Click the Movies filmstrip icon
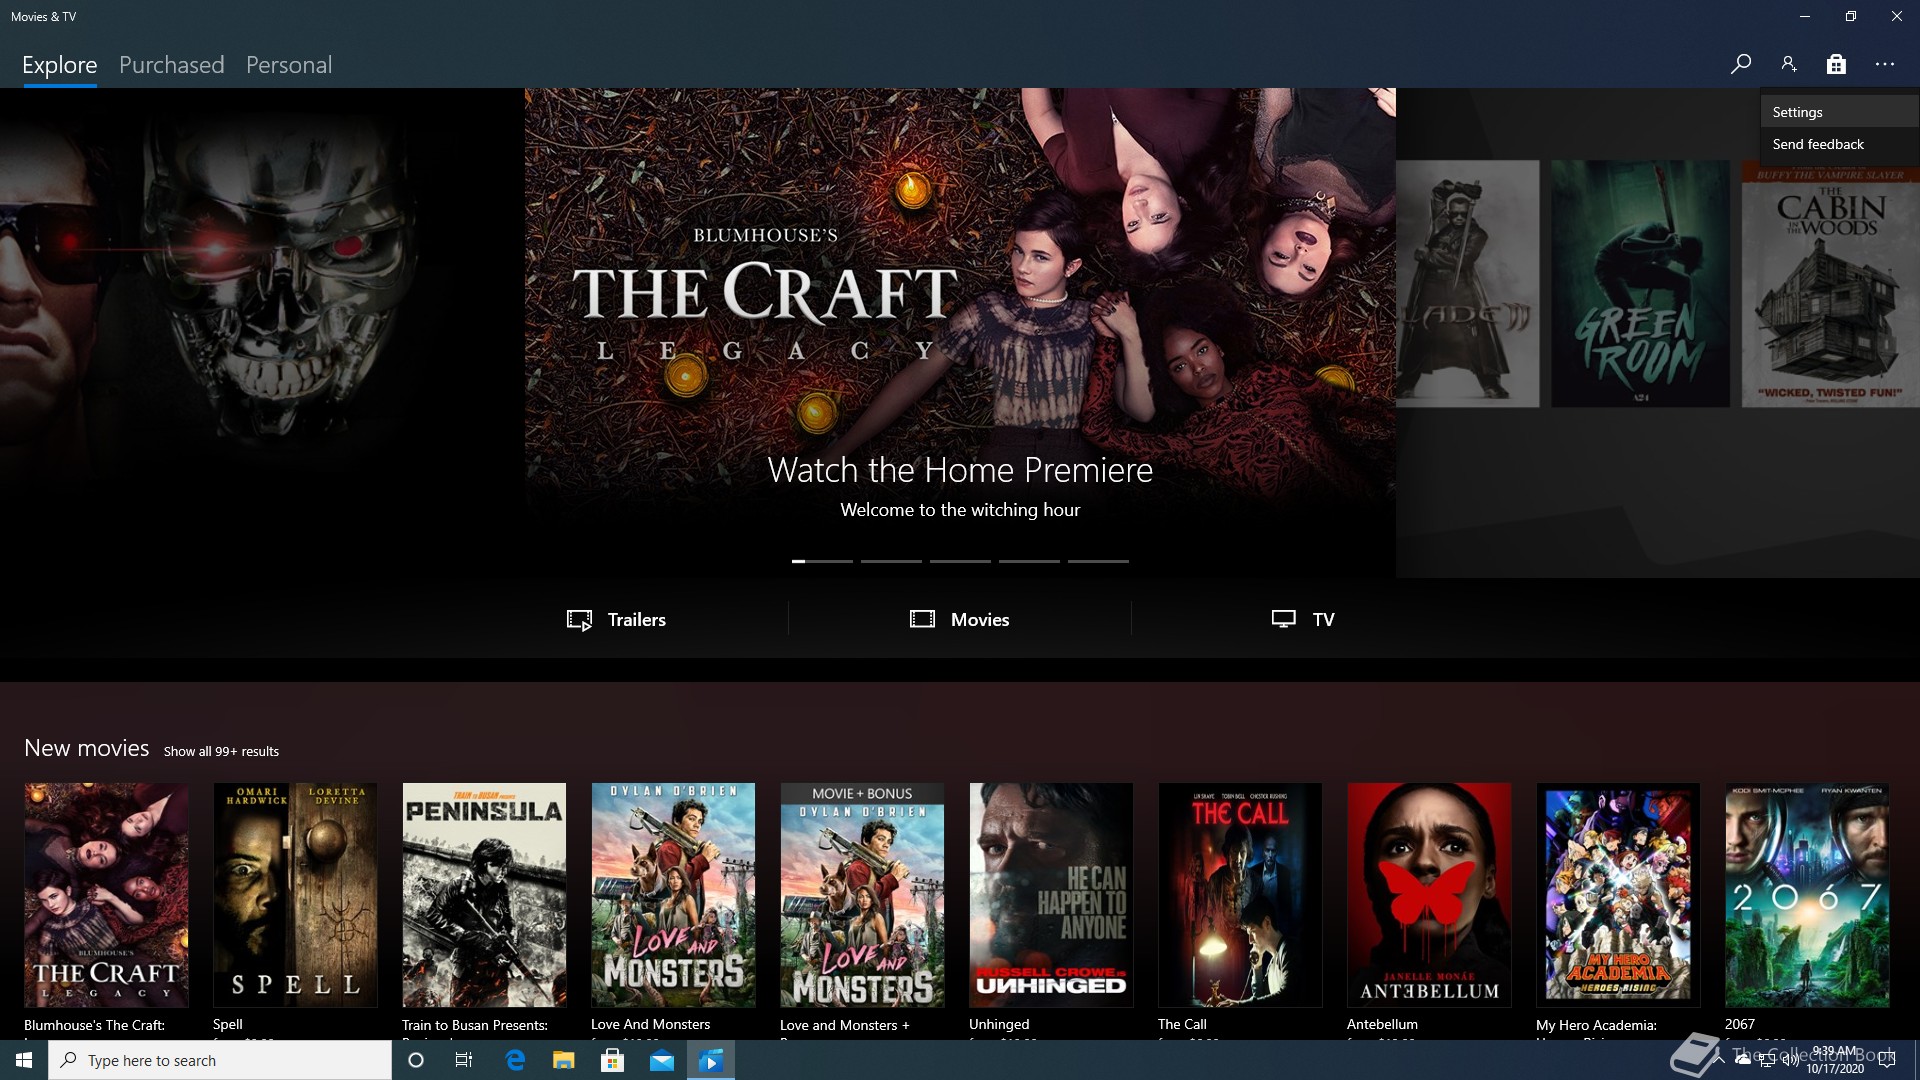The width and height of the screenshot is (1920, 1080). [922, 619]
